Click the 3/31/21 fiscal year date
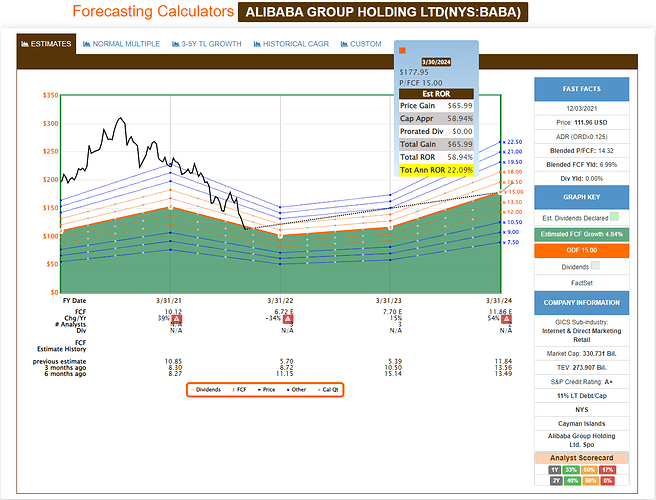The height and width of the screenshot is (500, 656). pyautogui.click(x=169, y=300)
